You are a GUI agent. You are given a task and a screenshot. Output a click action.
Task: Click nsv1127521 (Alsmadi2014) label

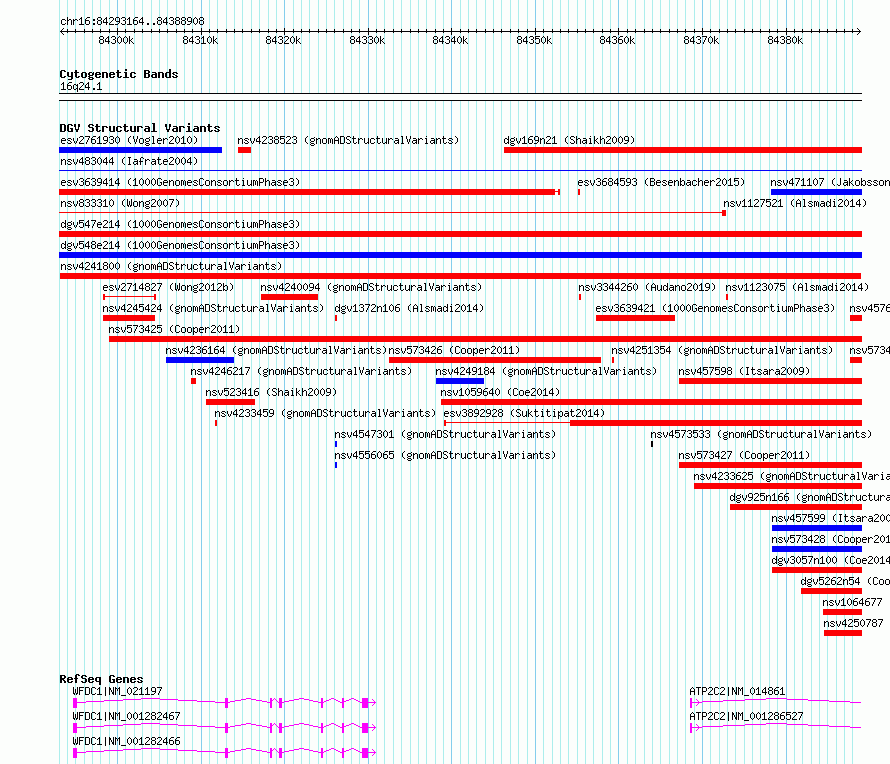[x=795, y=203]
